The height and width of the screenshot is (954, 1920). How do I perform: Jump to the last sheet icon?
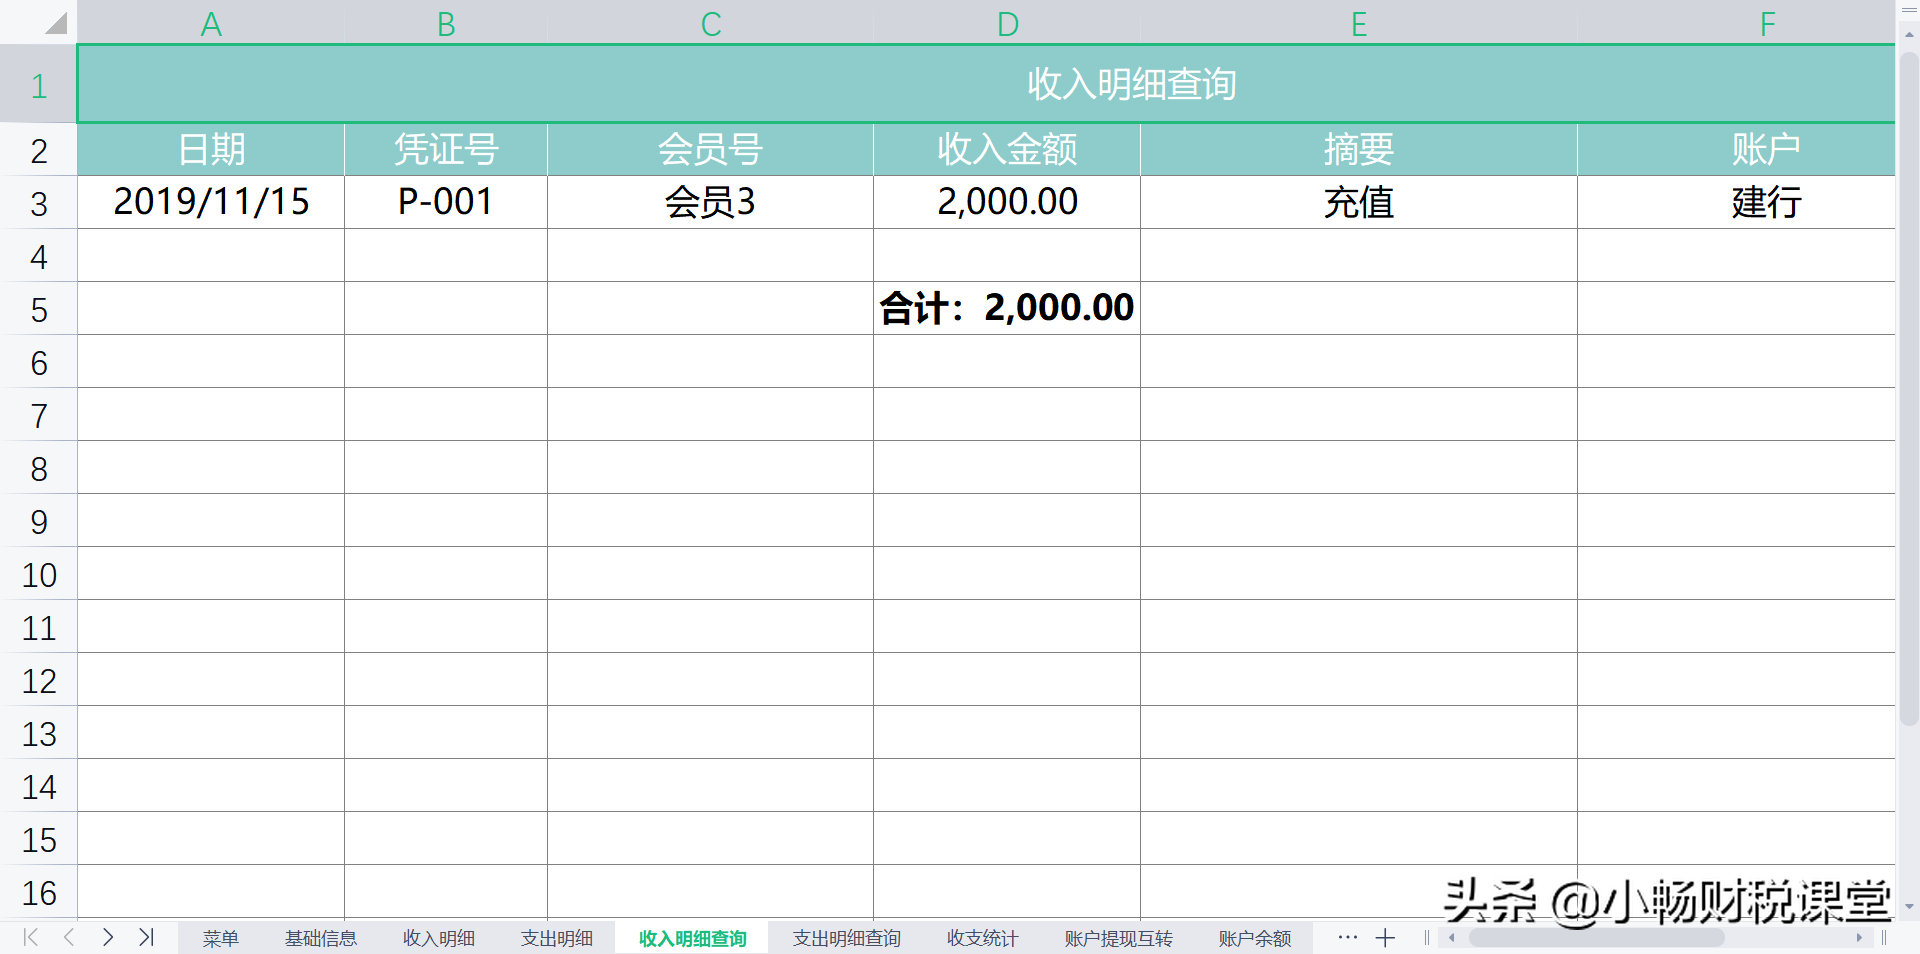pyautogui.click(x=147, y=938)
